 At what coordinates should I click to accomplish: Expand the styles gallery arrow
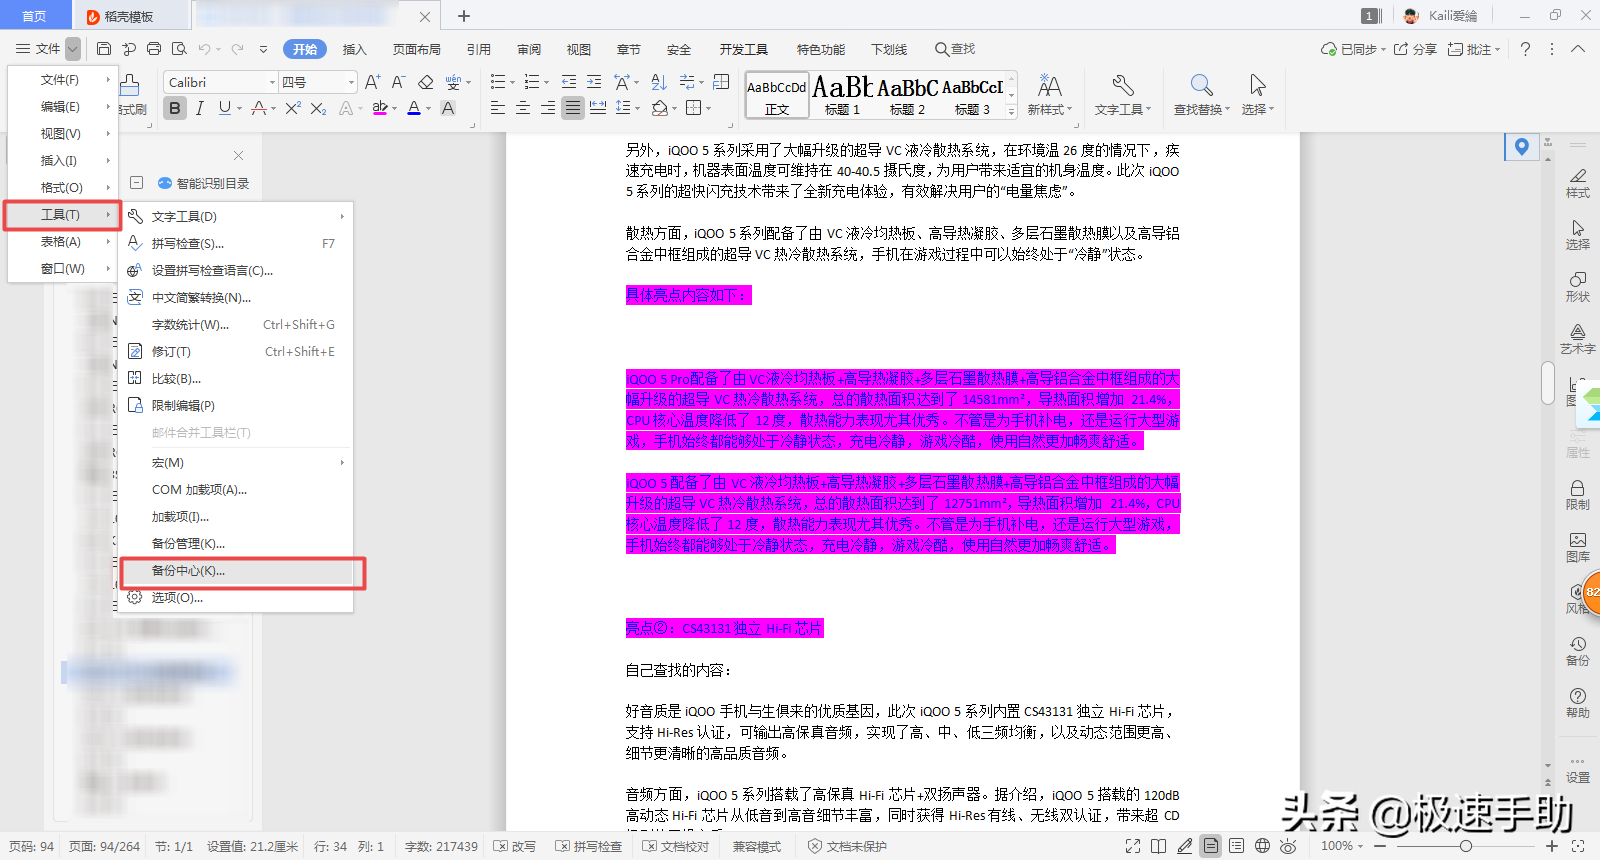[x=1011, y=112]
